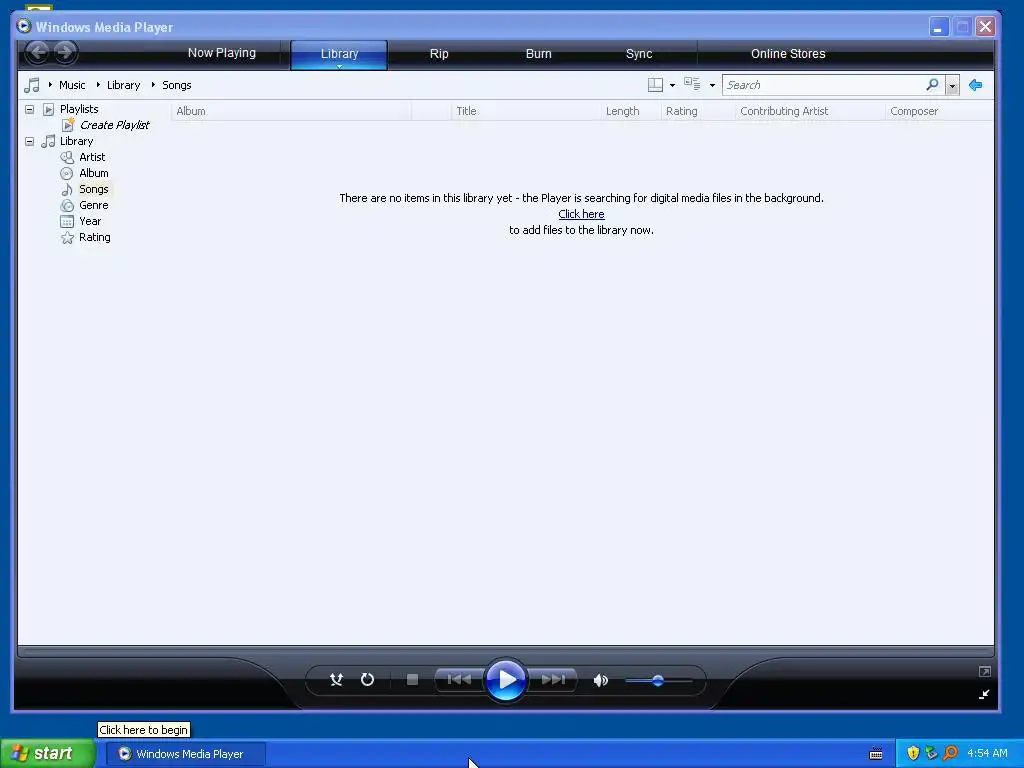Click the orange magnifier tray icon
The width and height of the screenshot is (1024, 768).
coord(950,754)
